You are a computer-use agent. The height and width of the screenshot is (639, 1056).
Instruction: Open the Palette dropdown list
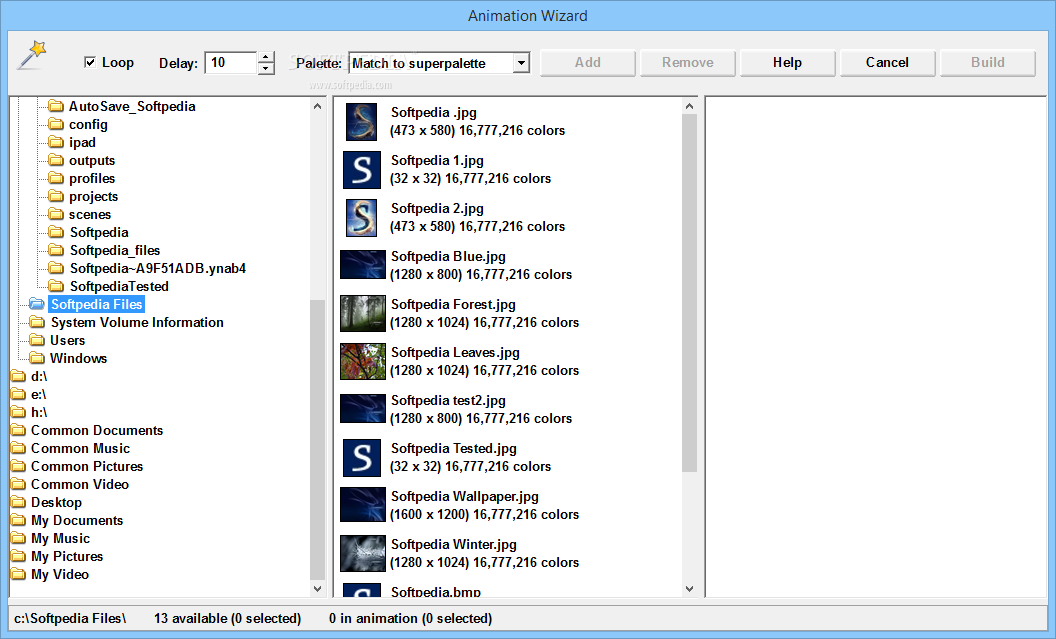[x=521, y=63]
